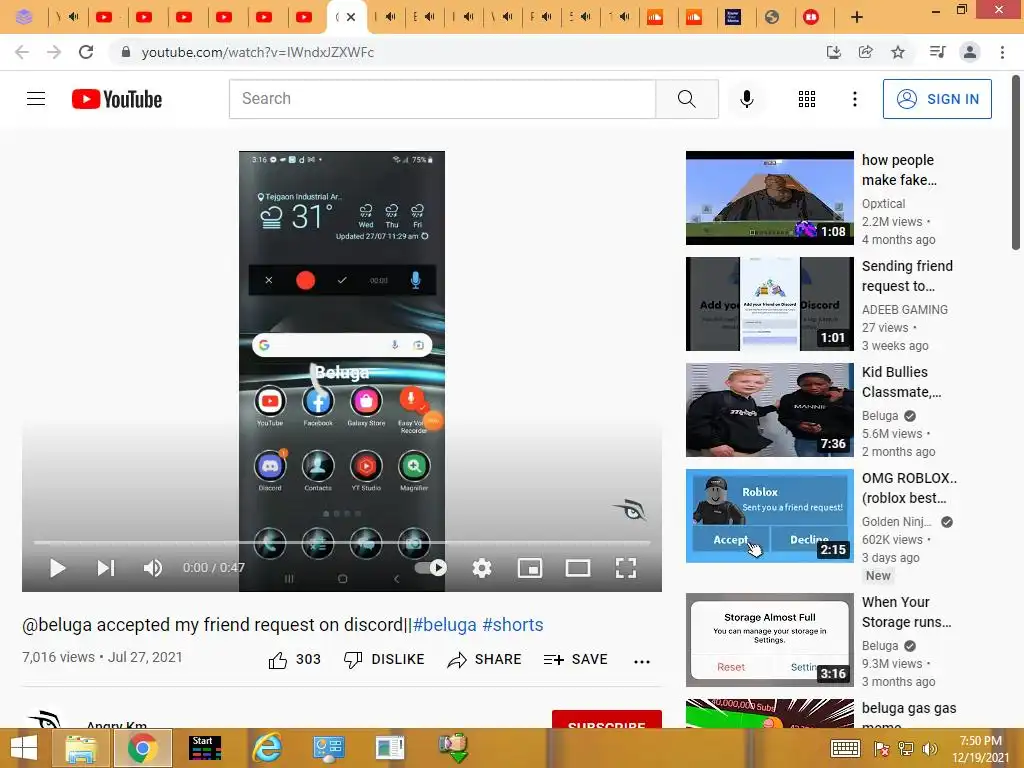The image size is (1024, 768).
Task: Open YouTube settings three-dot menu
Action: click(x=854, y=99)
